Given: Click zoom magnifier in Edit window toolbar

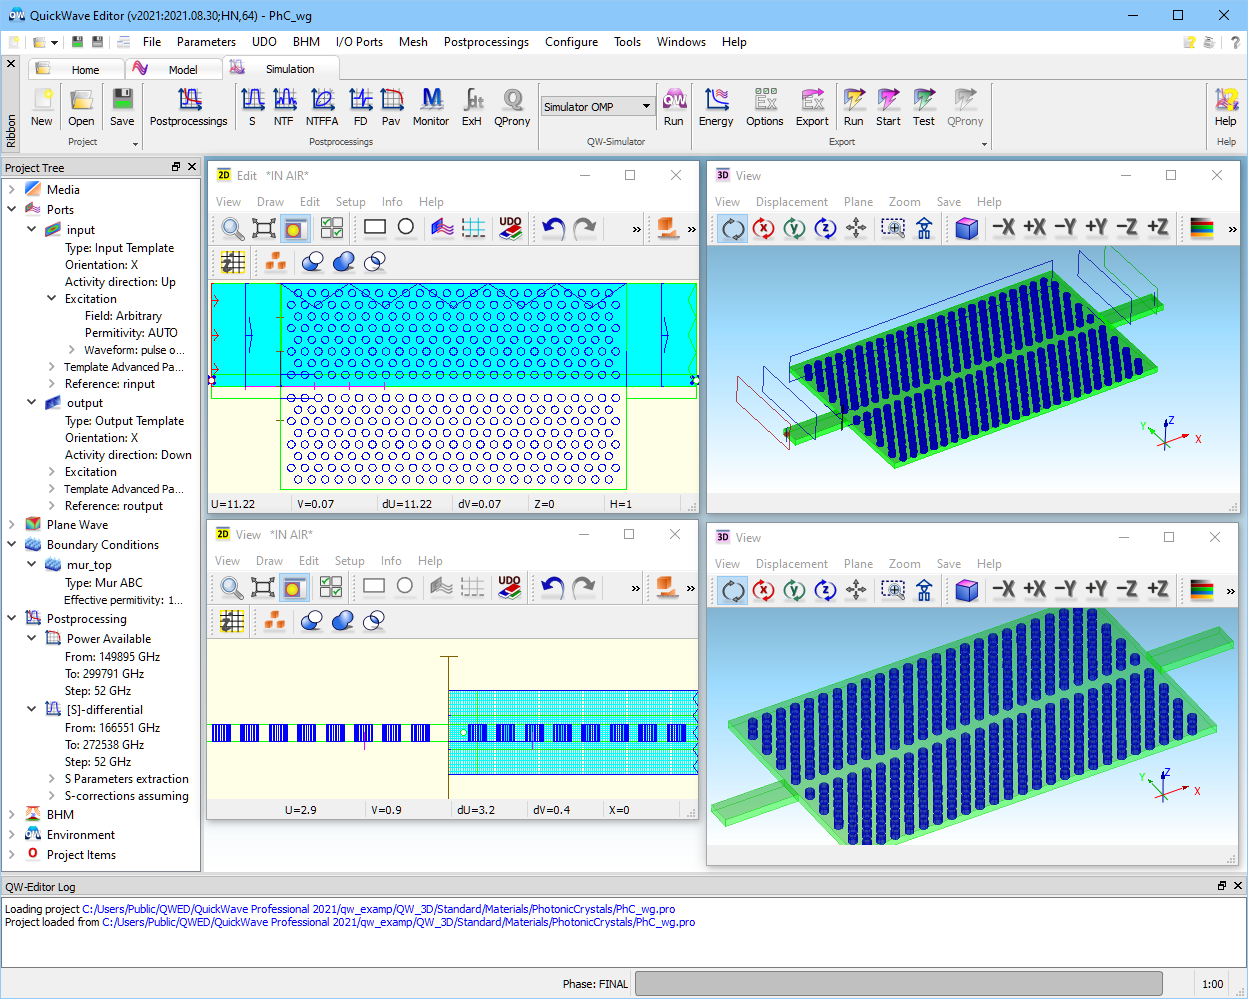Looking at the screenshot, I should point(232,228).
